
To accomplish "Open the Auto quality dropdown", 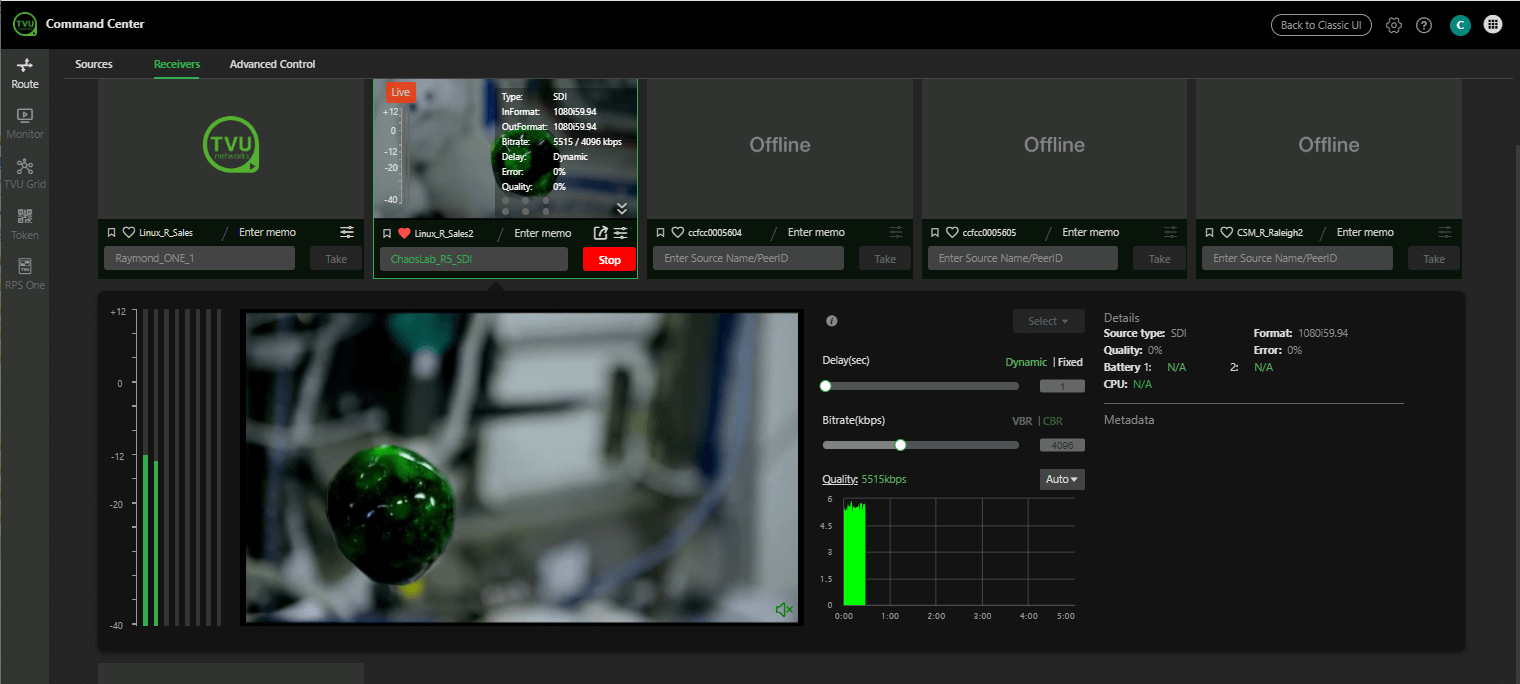I will 1061,480.
